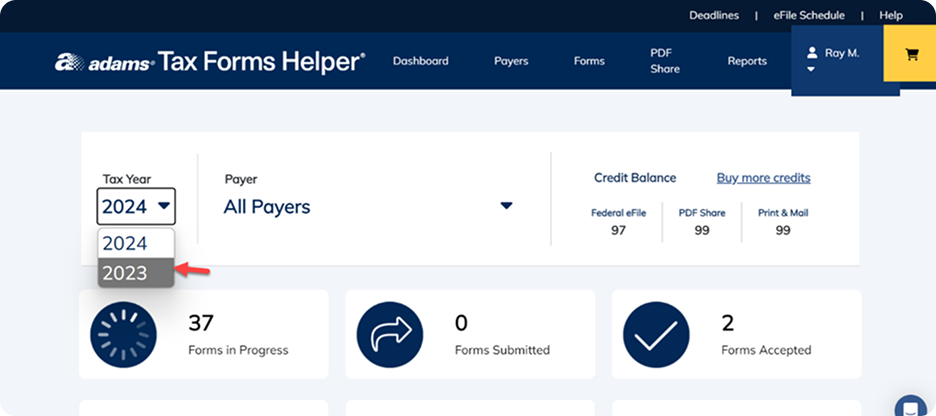
Task: Click the 37 Forms in Progress count
Action: pos(201,323)
